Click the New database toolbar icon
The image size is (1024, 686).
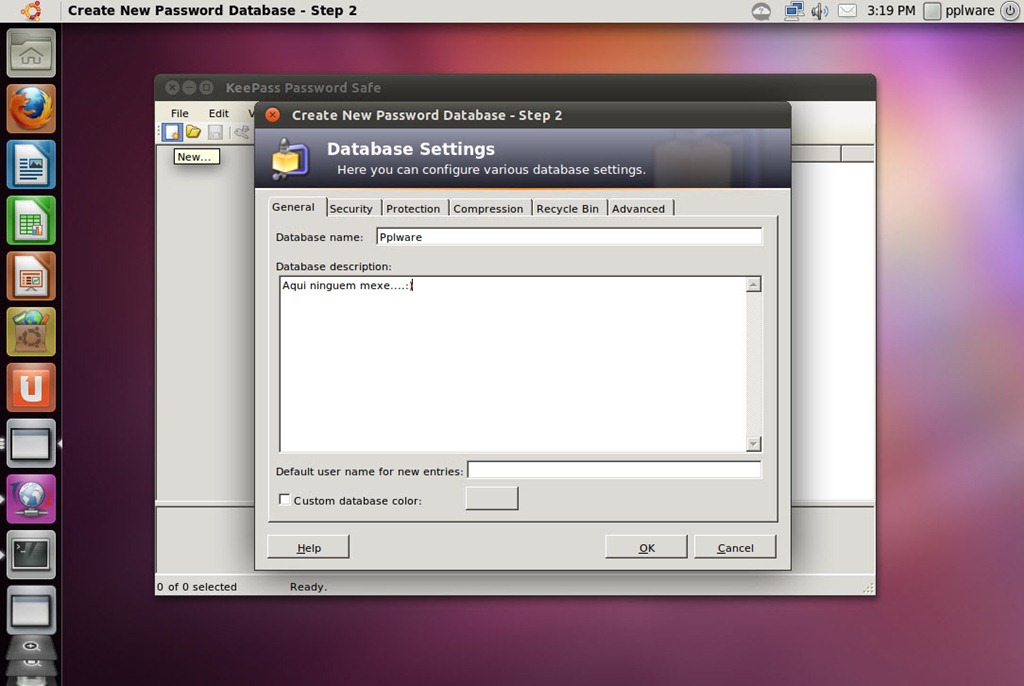[x=171, y=132]
